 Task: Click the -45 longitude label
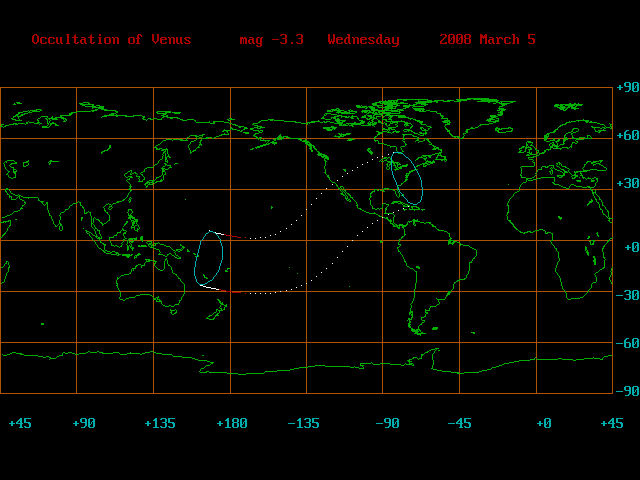[460, 423]
